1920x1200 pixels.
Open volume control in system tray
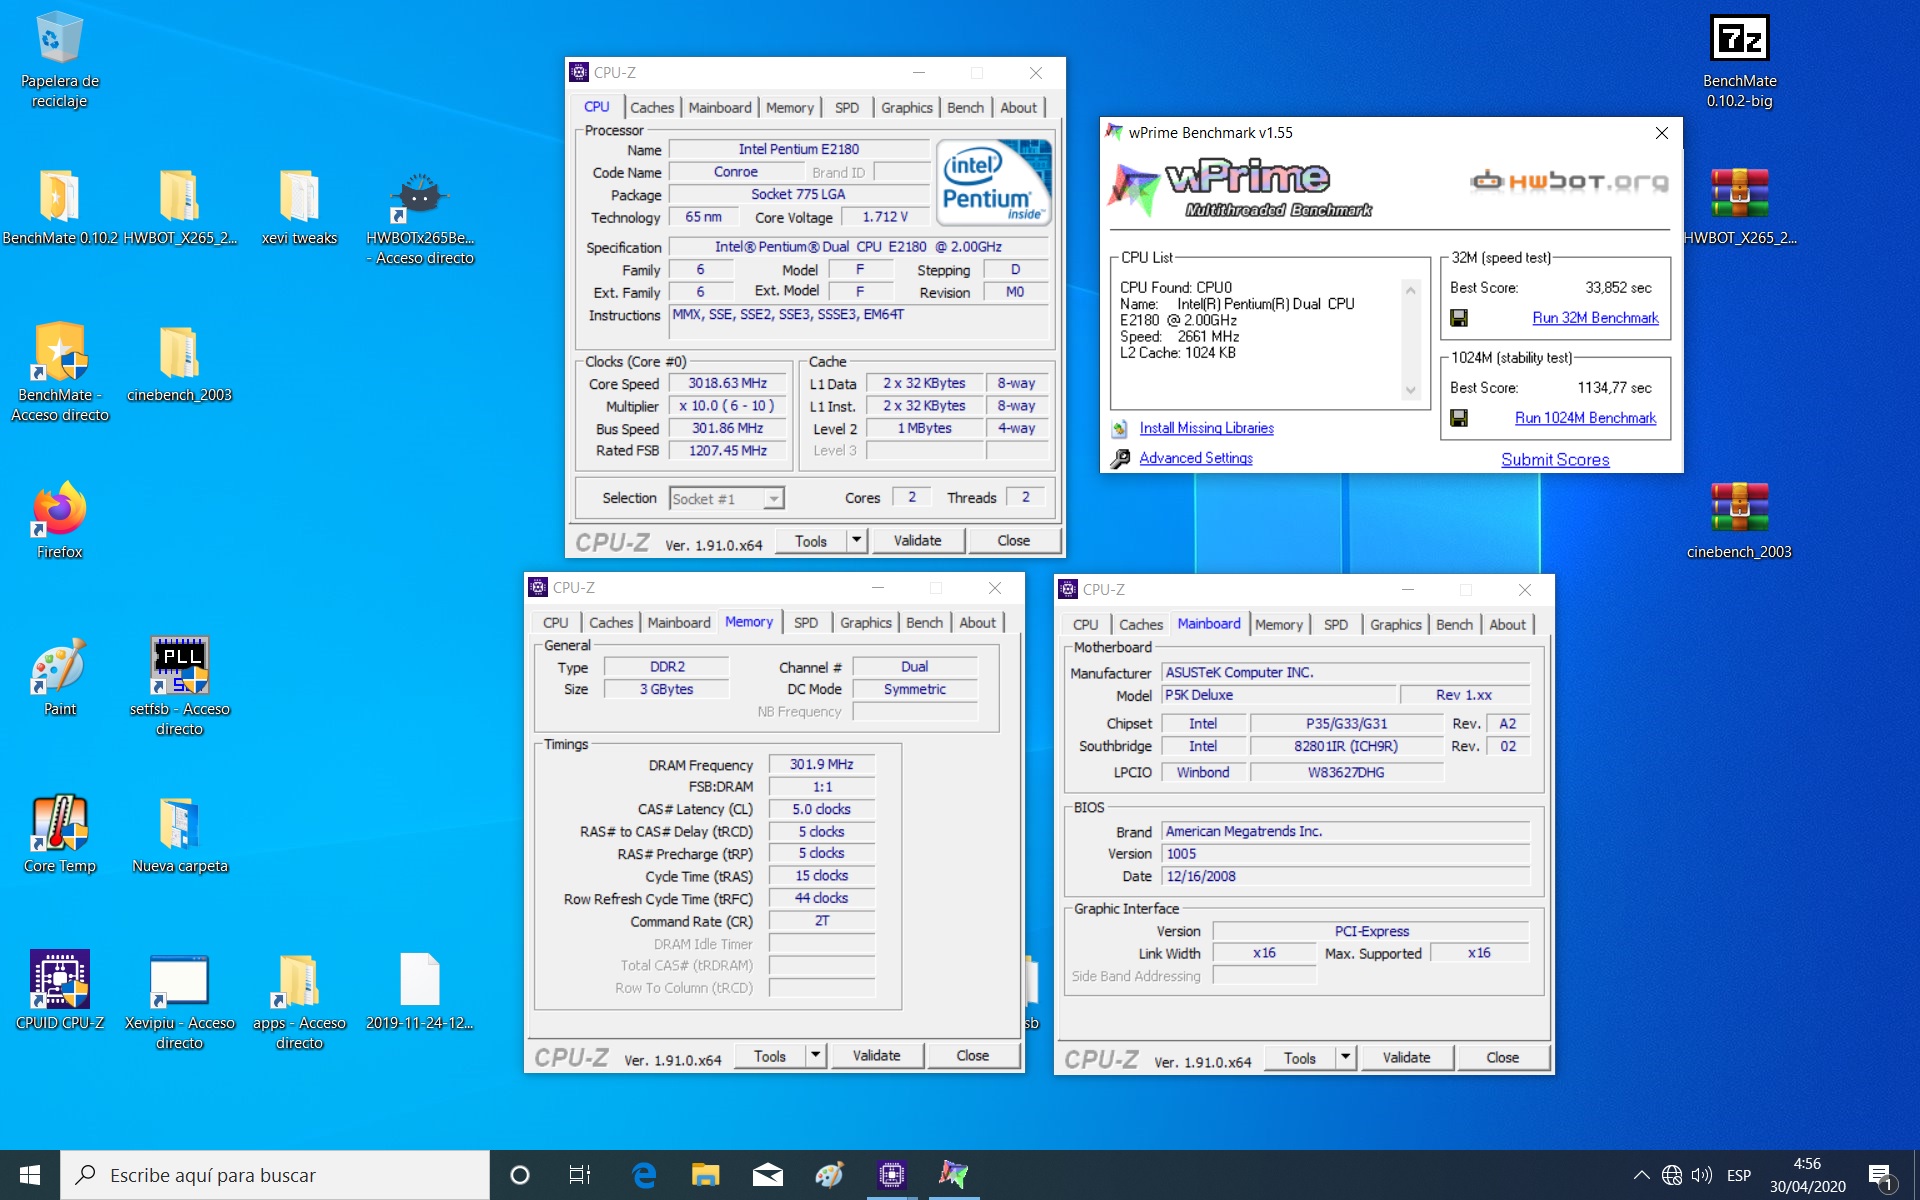pyautogui.click(x=1701, y=1175)
